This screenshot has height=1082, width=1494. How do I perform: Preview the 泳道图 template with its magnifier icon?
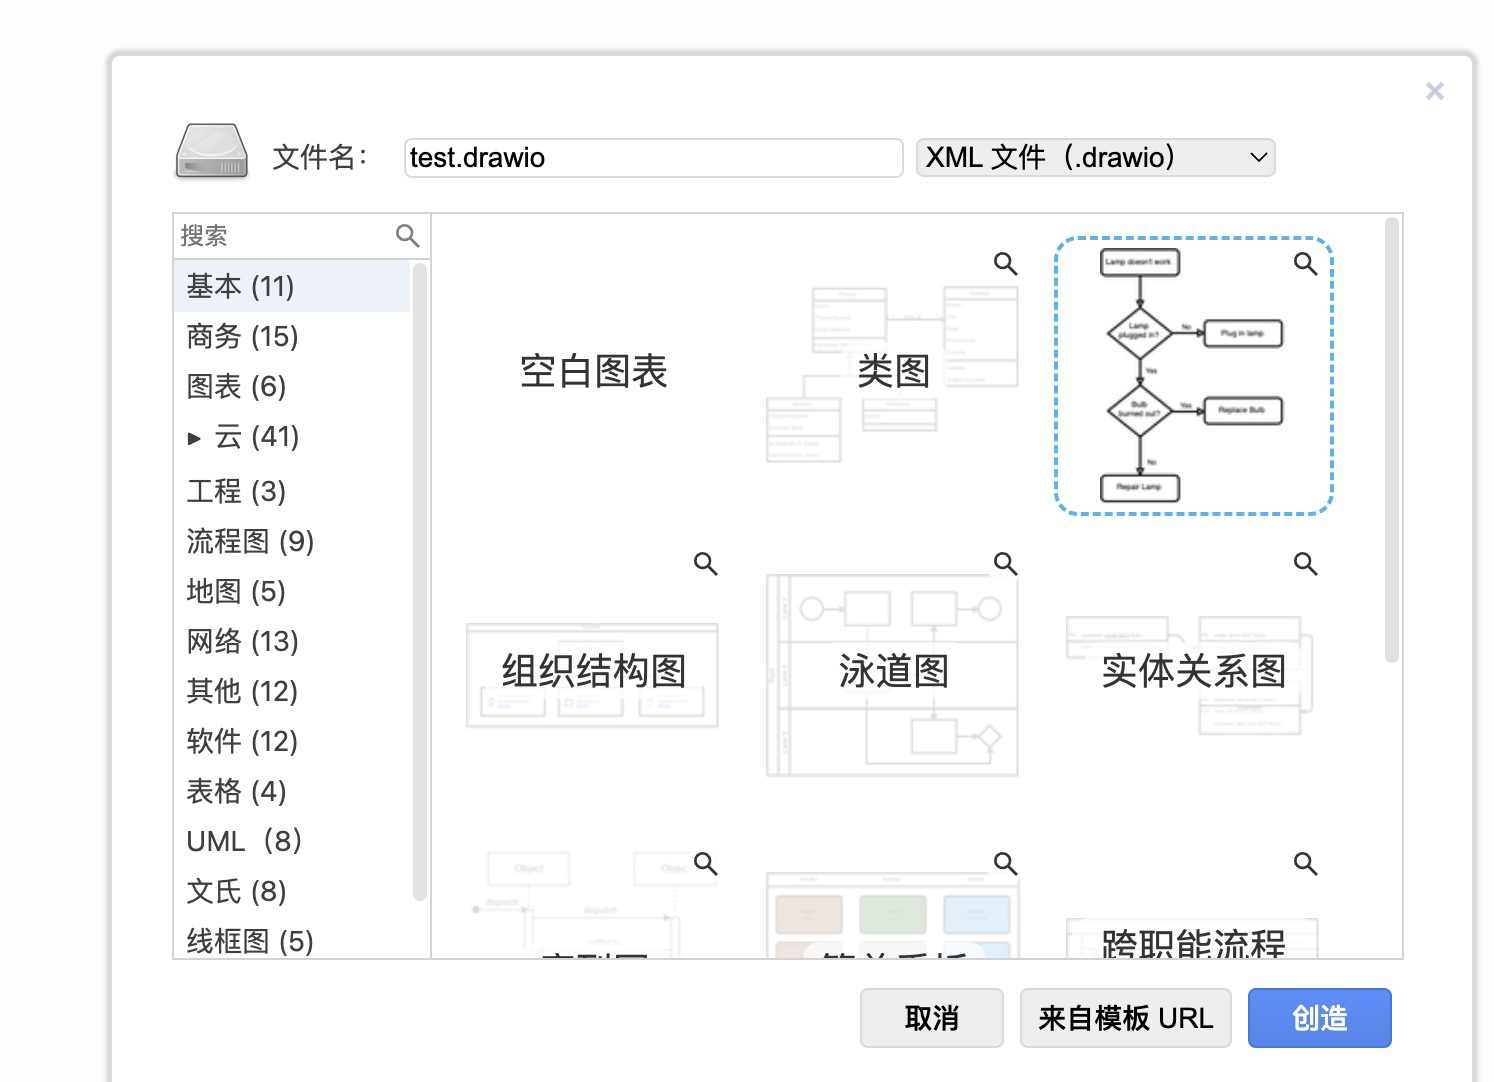(1005, 564)
